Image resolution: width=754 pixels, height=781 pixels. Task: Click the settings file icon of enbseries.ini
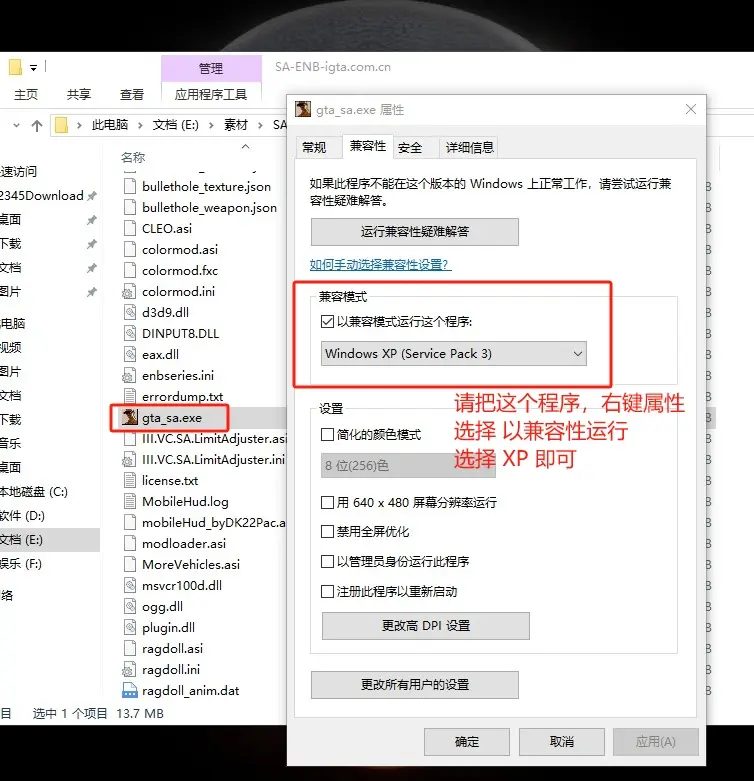click(x=129, y=375)
